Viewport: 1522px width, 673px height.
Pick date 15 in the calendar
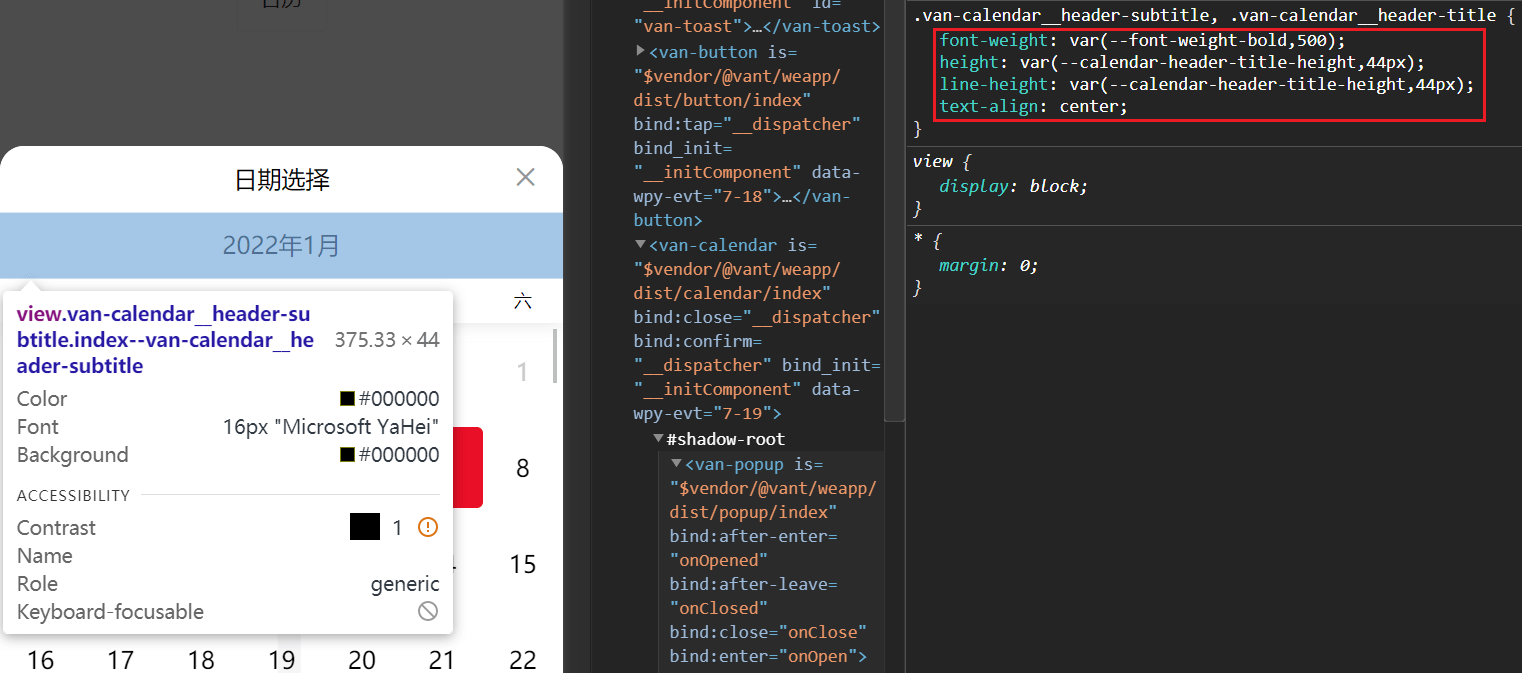tap(523, 564)
